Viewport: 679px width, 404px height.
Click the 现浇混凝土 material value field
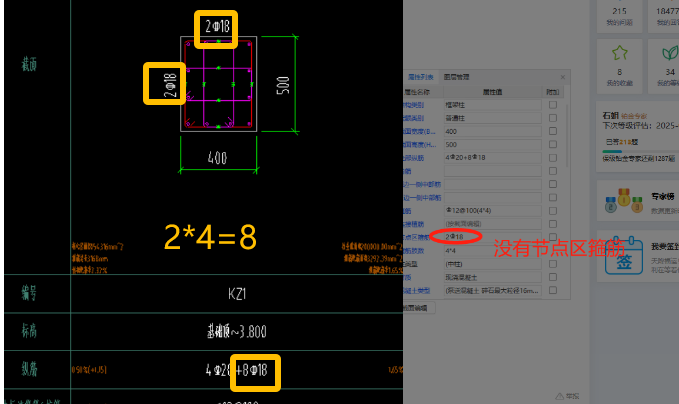click(492, 277)
